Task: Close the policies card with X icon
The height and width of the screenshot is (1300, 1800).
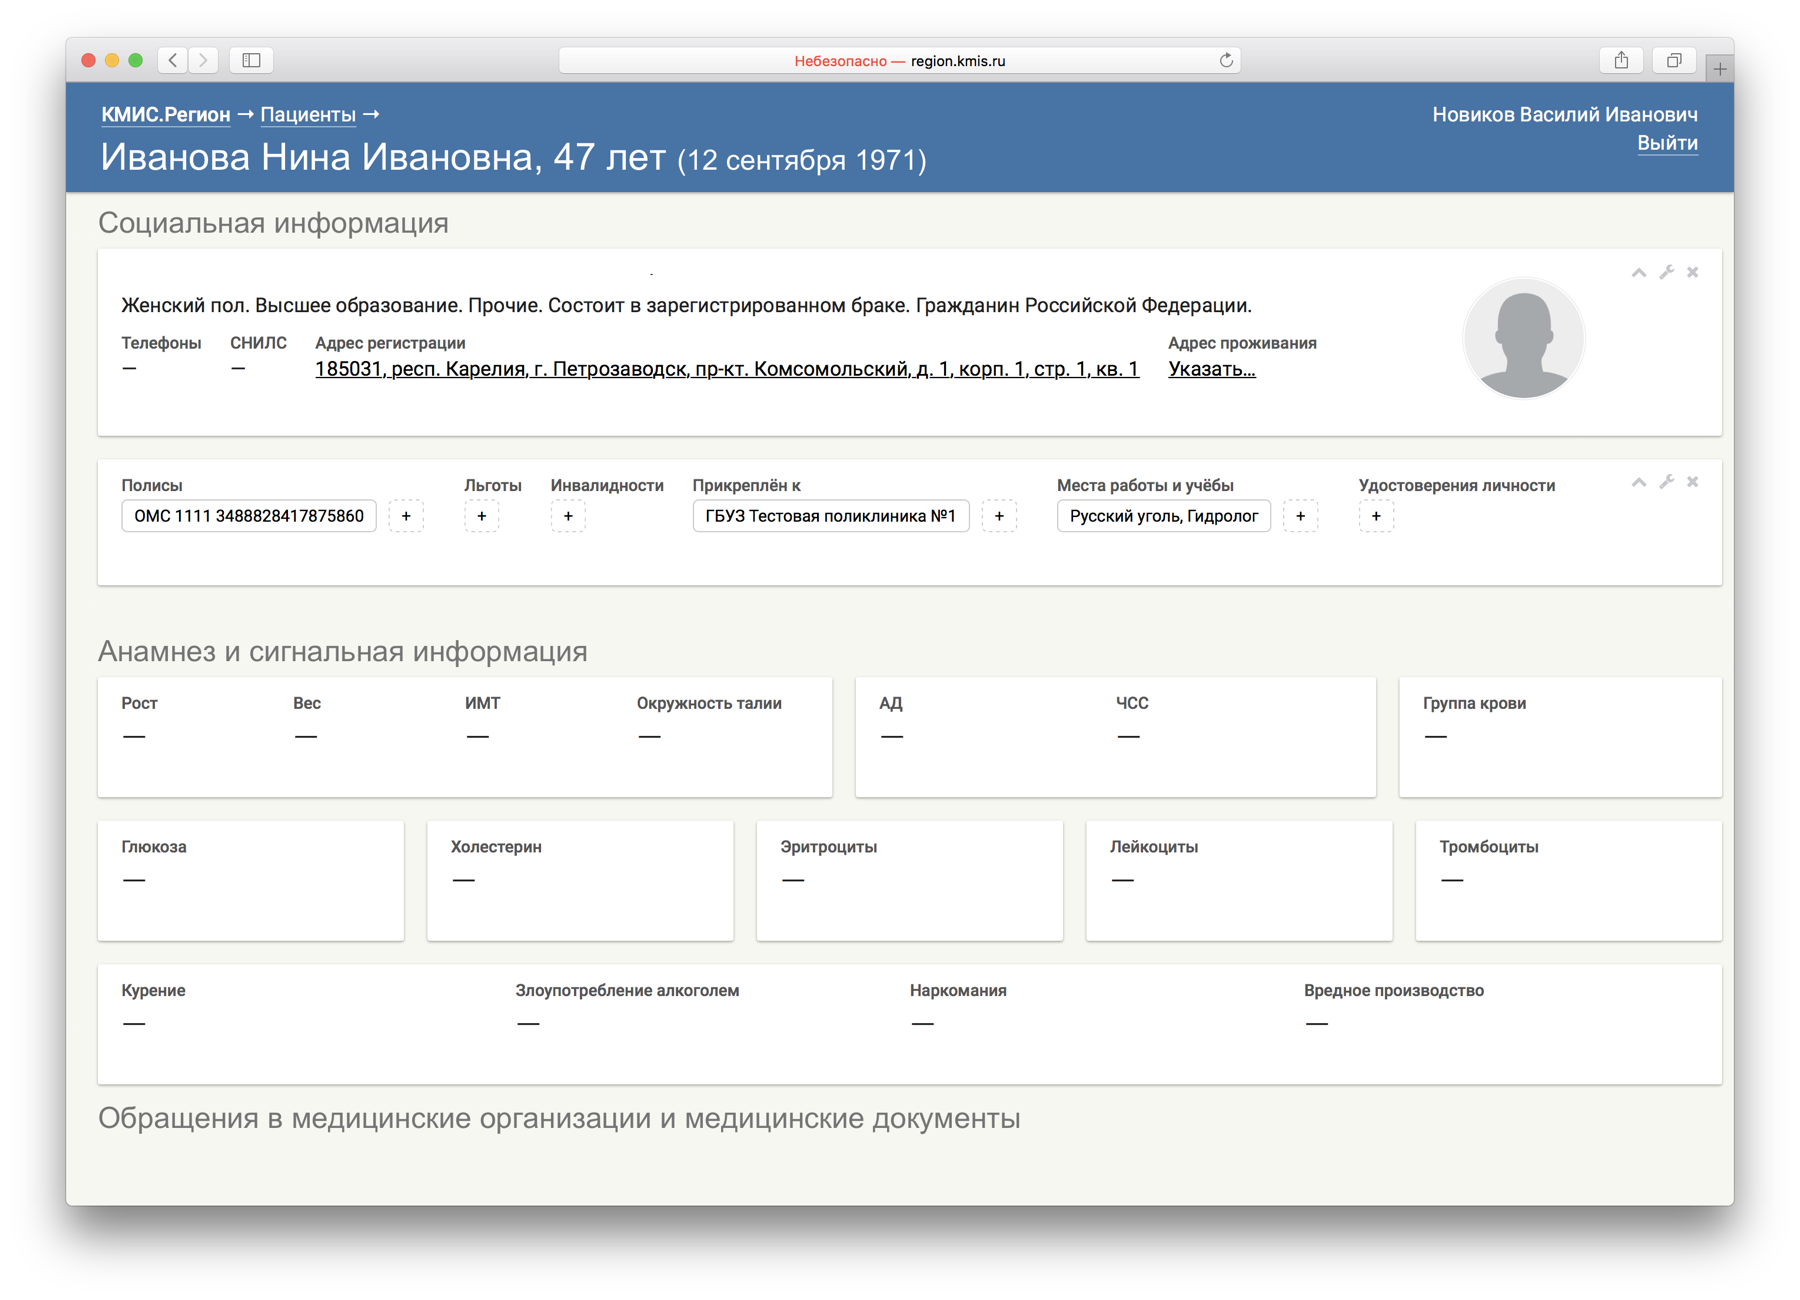Action: 1693,483
